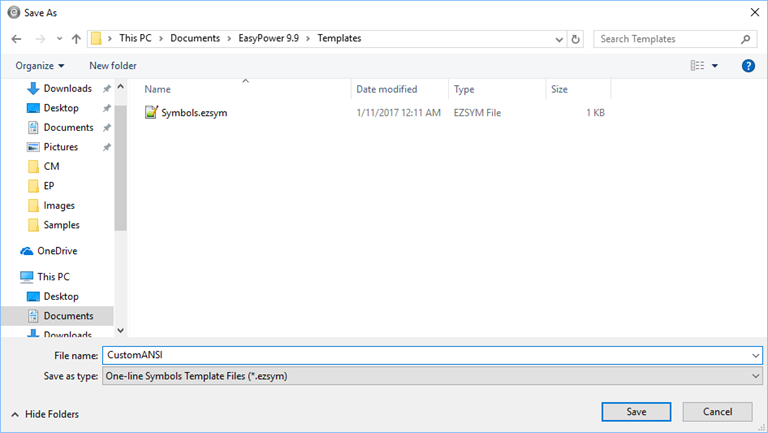768x433 pixels.
Task: Click the Save button
Action: click(x=636, y=412)
